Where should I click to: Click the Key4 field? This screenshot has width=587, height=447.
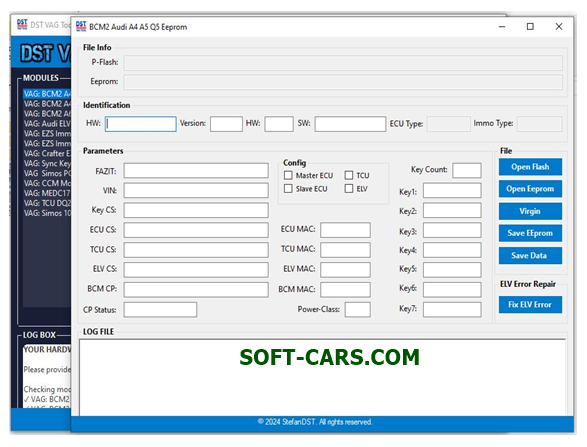[x=452, y=250]
